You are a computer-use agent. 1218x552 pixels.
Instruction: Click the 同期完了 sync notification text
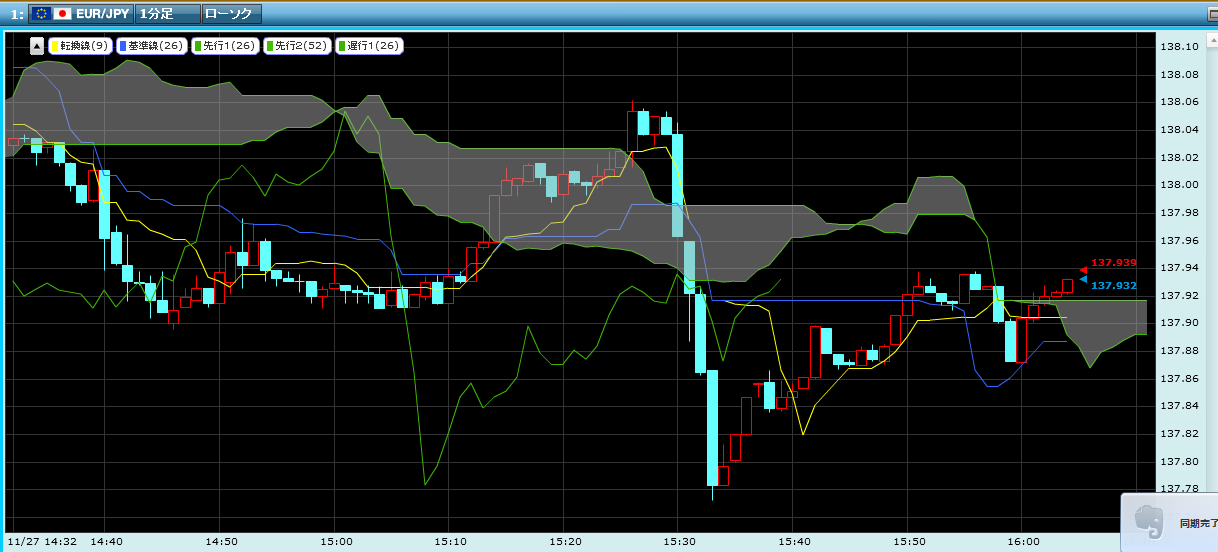point(1198,523)
